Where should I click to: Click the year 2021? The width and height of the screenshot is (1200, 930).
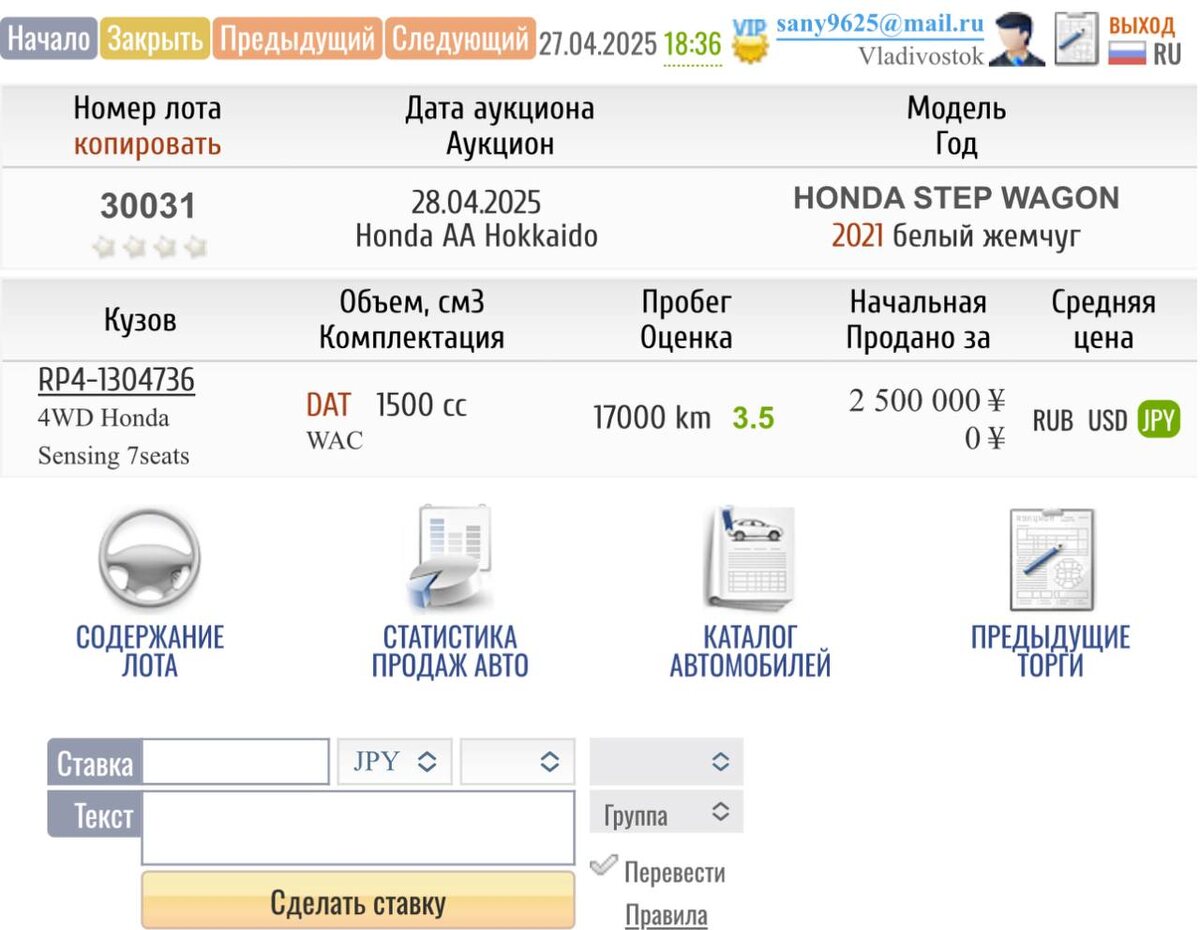pyautogui.click(x=858, y=237)
